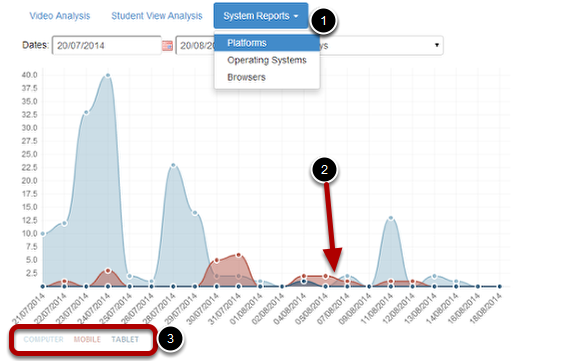Viewport: 580px width, 361px height.
Task: Click the computer peak at 13 on 11/08/2014
Action: (x=391, y=218)
